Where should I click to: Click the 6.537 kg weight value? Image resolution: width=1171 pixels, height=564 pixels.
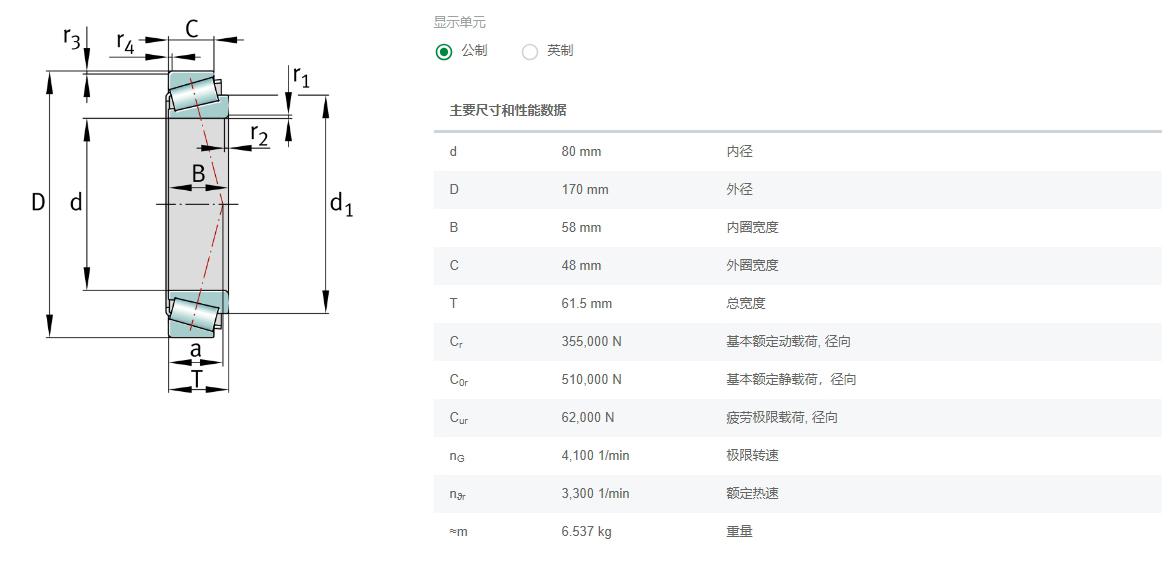(x=586, y=532)
